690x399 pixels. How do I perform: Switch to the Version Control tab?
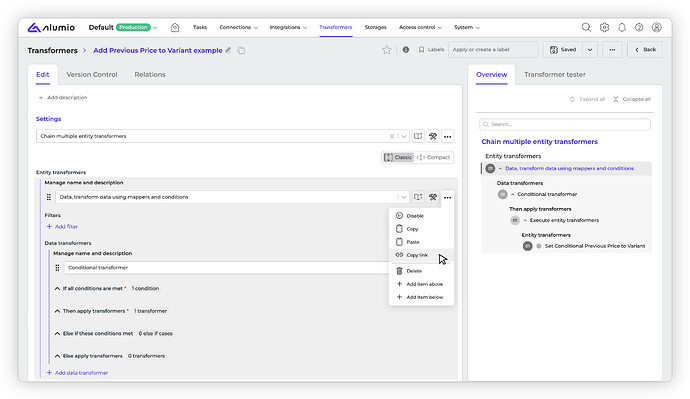[x=92, y=74]
